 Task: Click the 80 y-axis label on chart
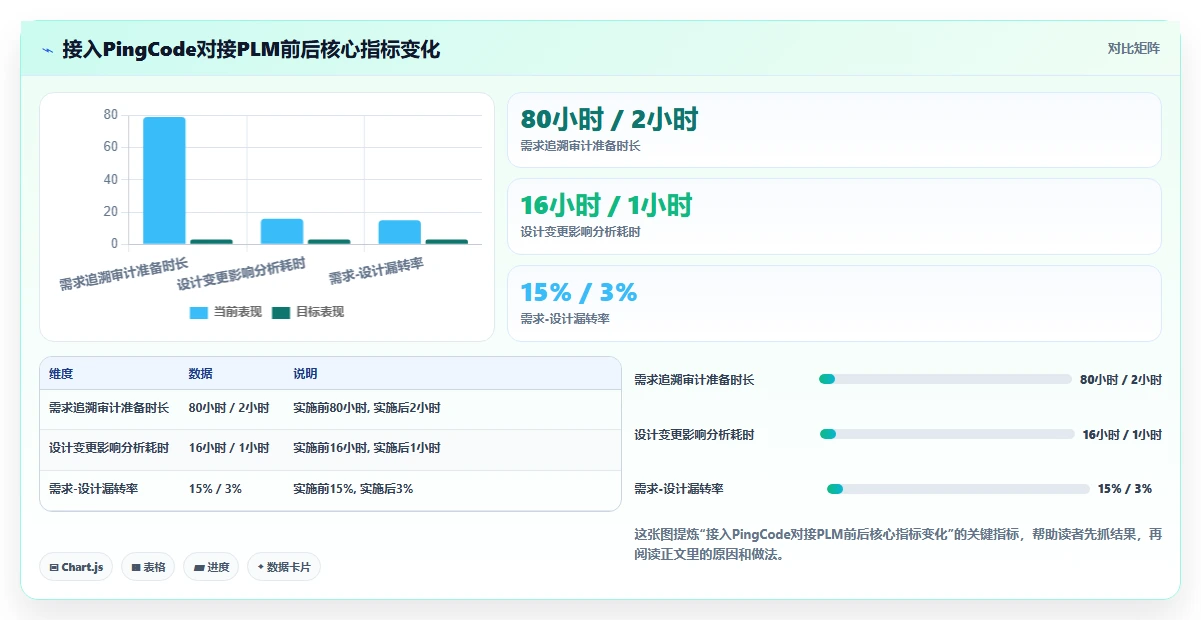pos(110,115)
